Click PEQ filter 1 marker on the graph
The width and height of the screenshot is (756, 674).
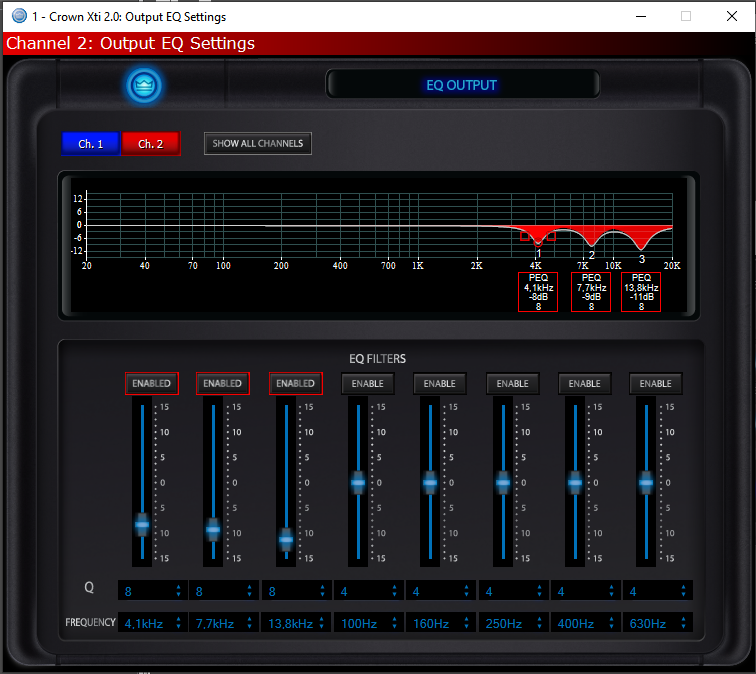[x=538, y=241]
